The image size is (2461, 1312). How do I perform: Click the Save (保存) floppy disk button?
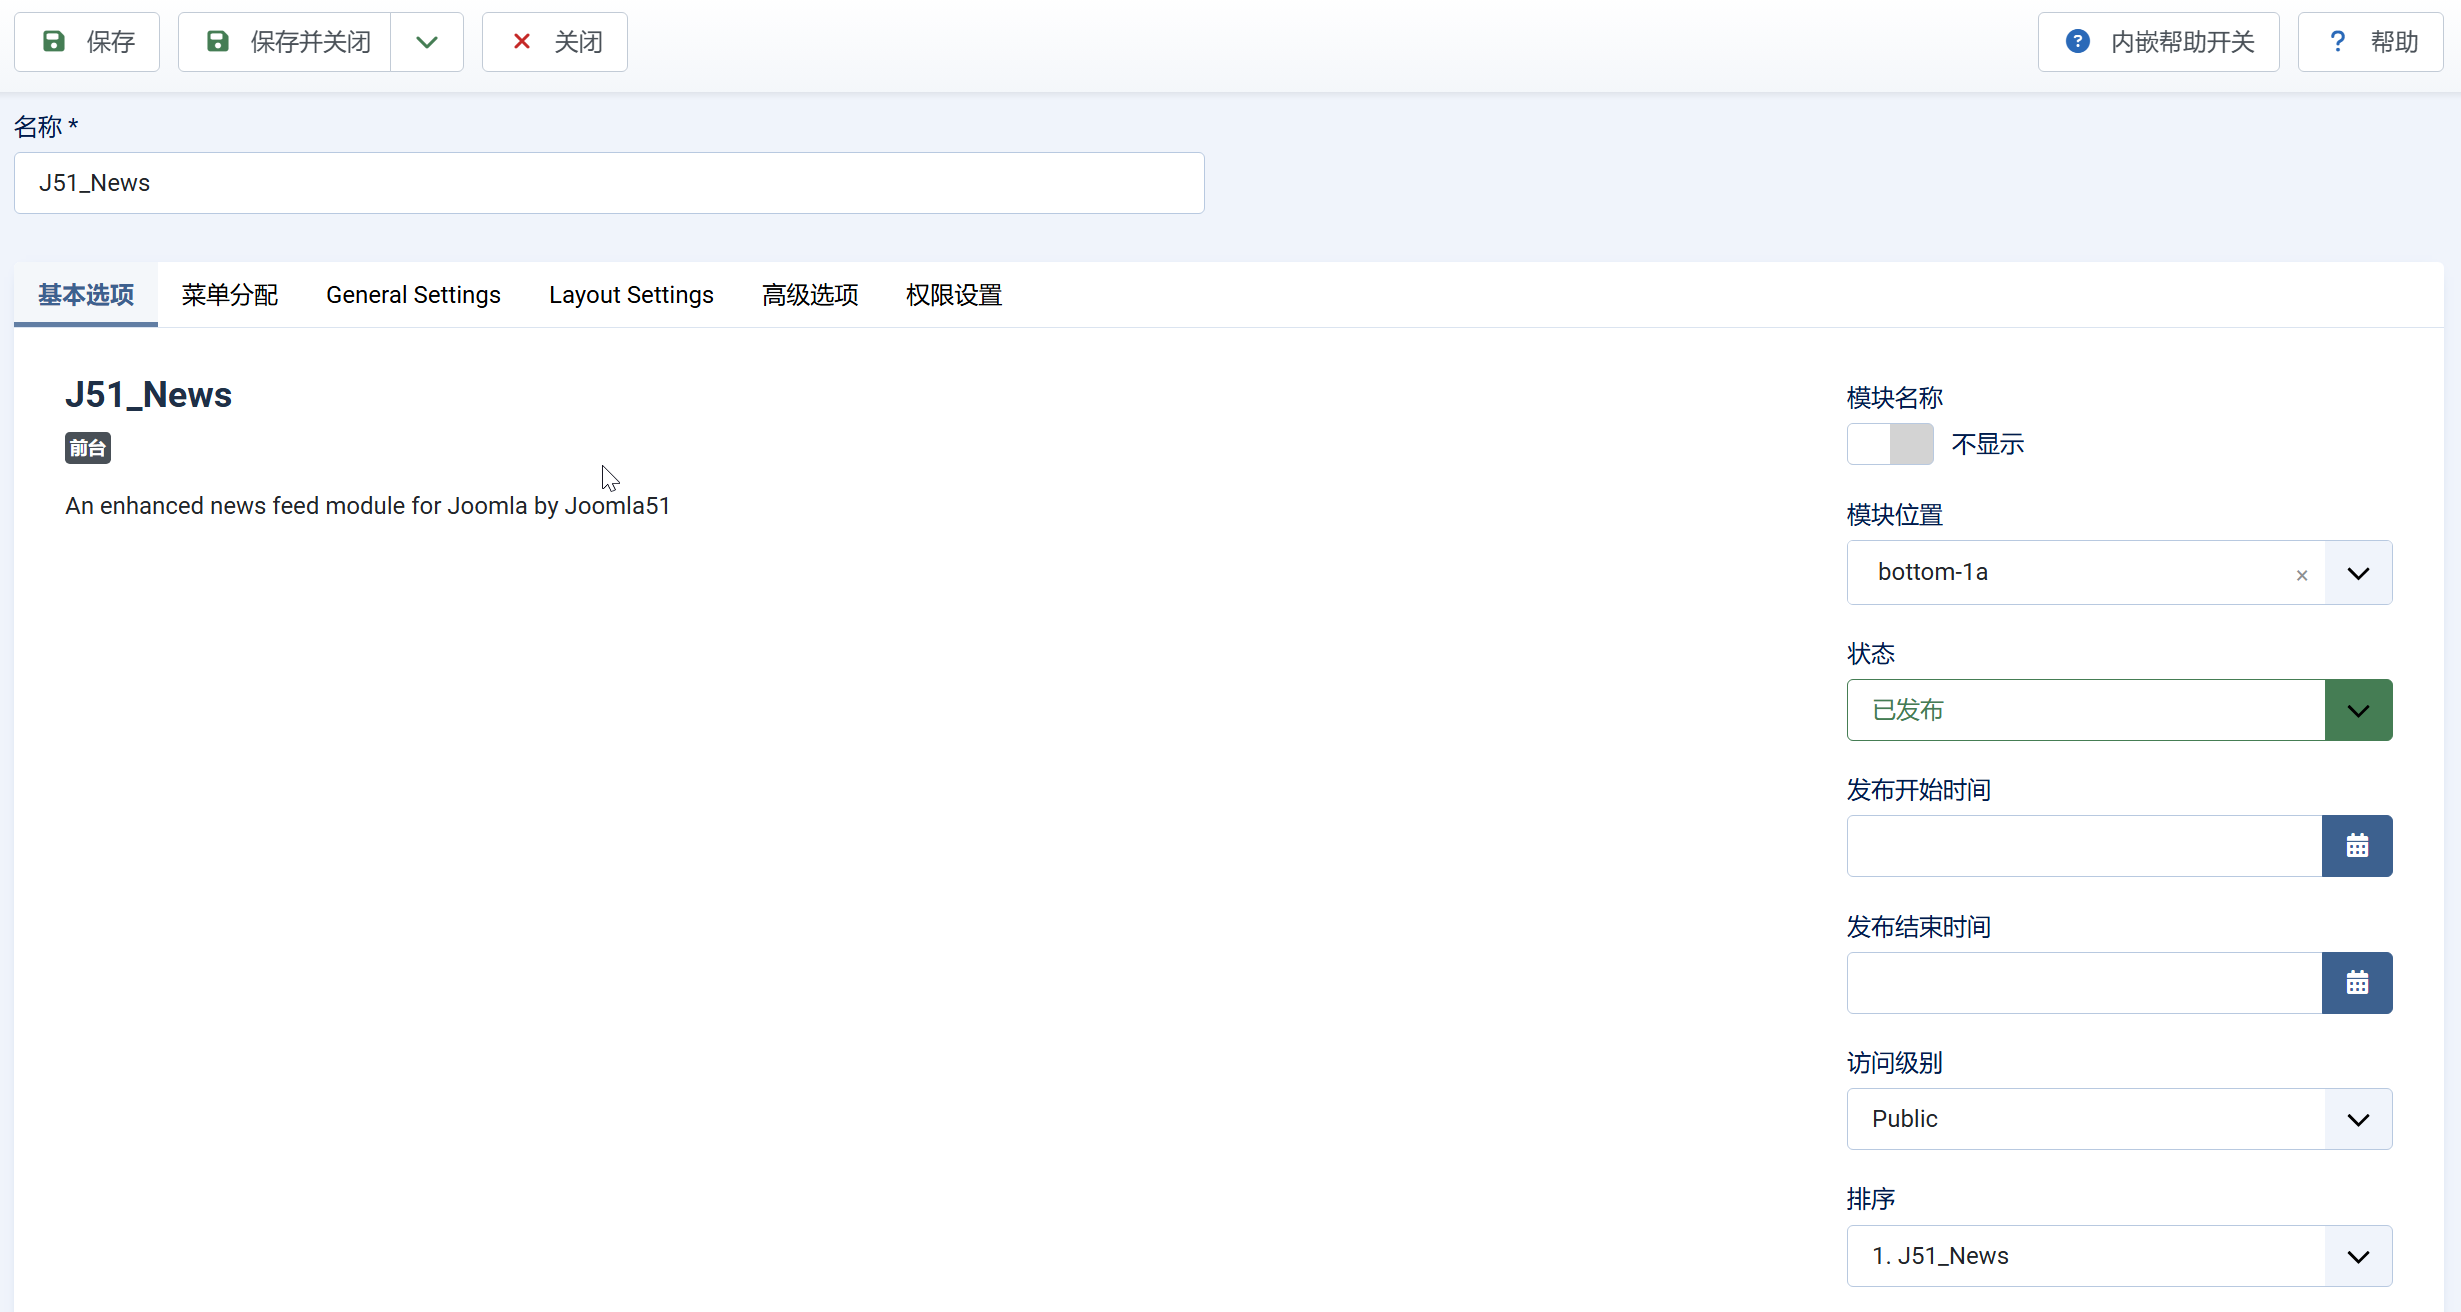[x=87, y=42]
